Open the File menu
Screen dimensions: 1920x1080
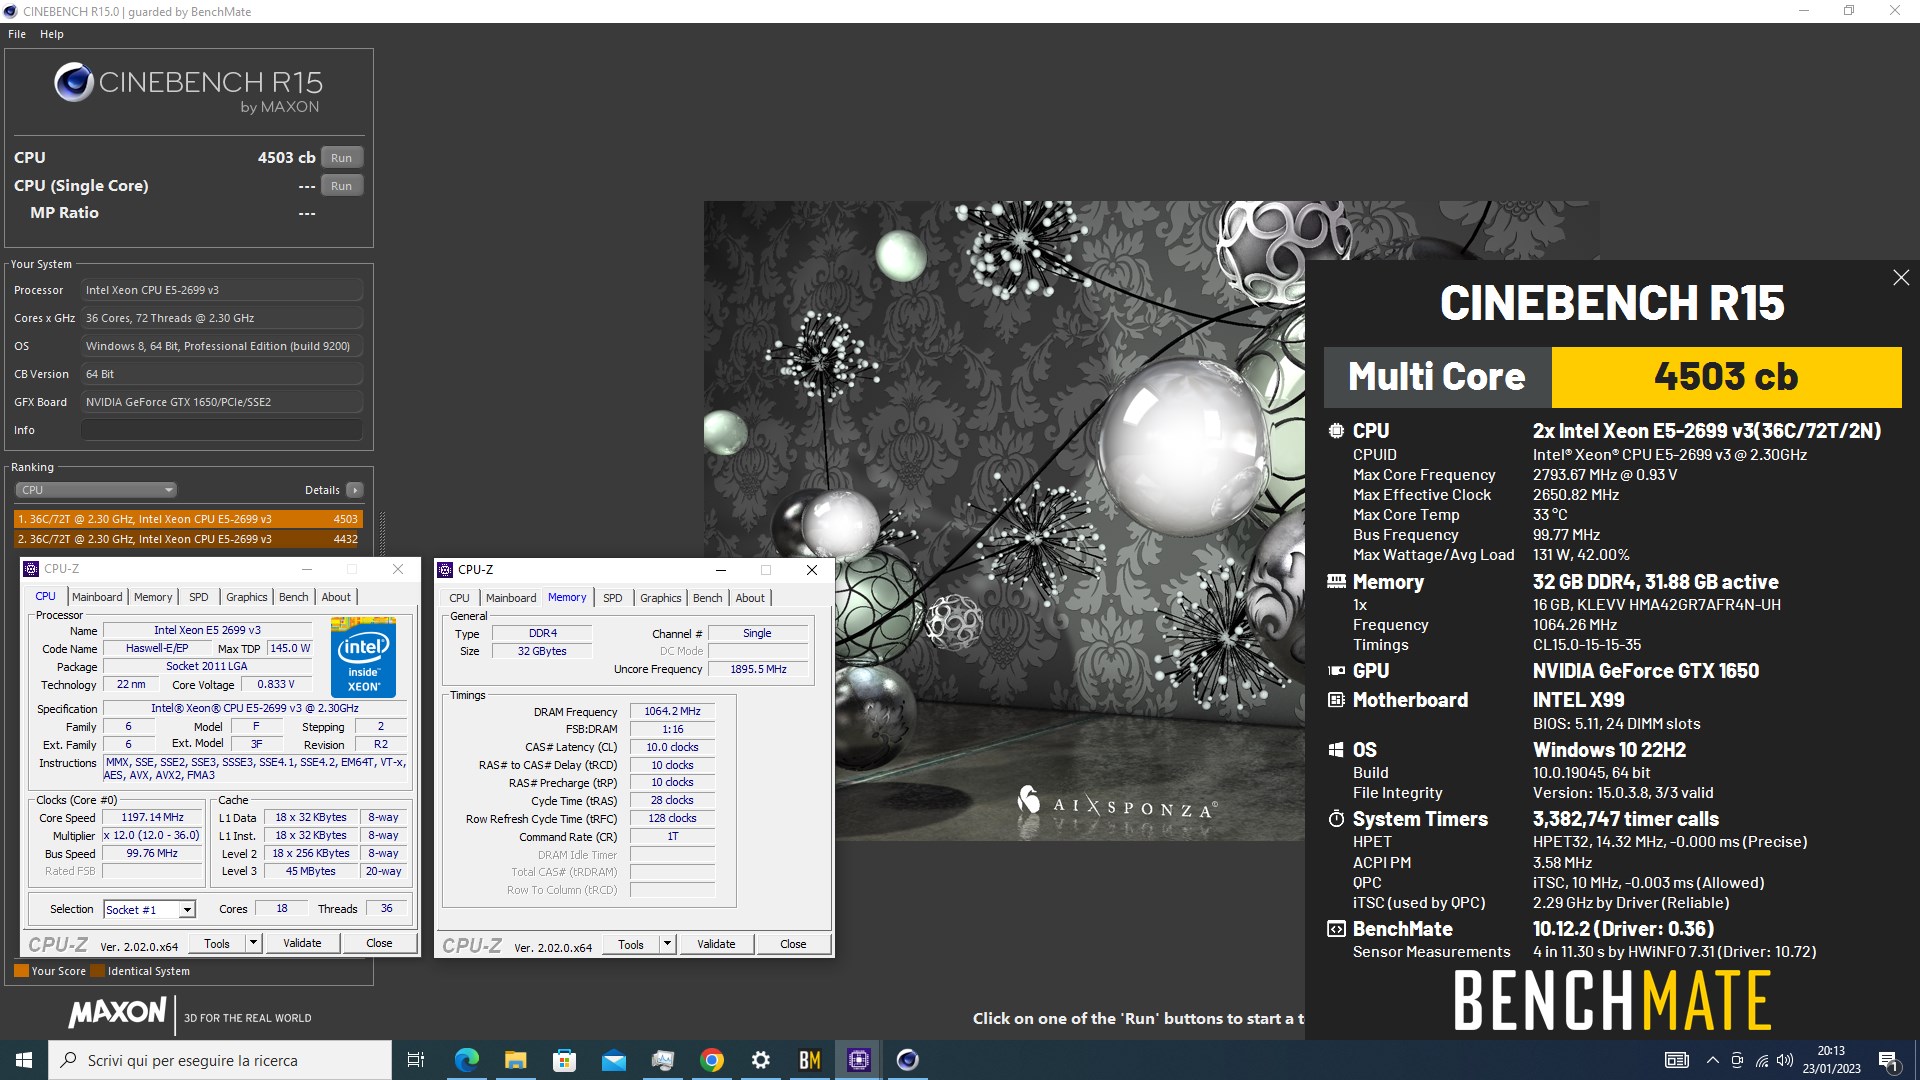click(x=17, y=34)
